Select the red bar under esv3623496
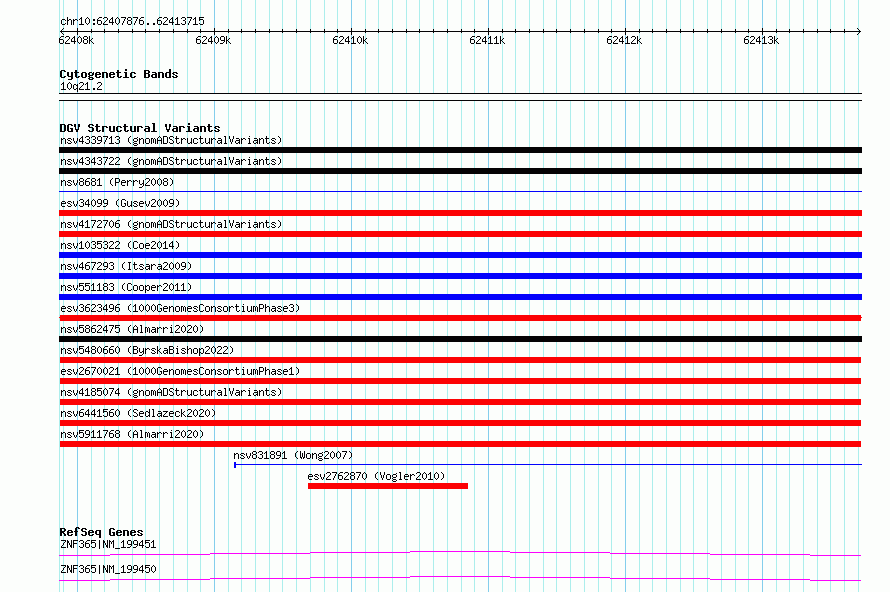This screenshot has width=890, height=592. 460,318
